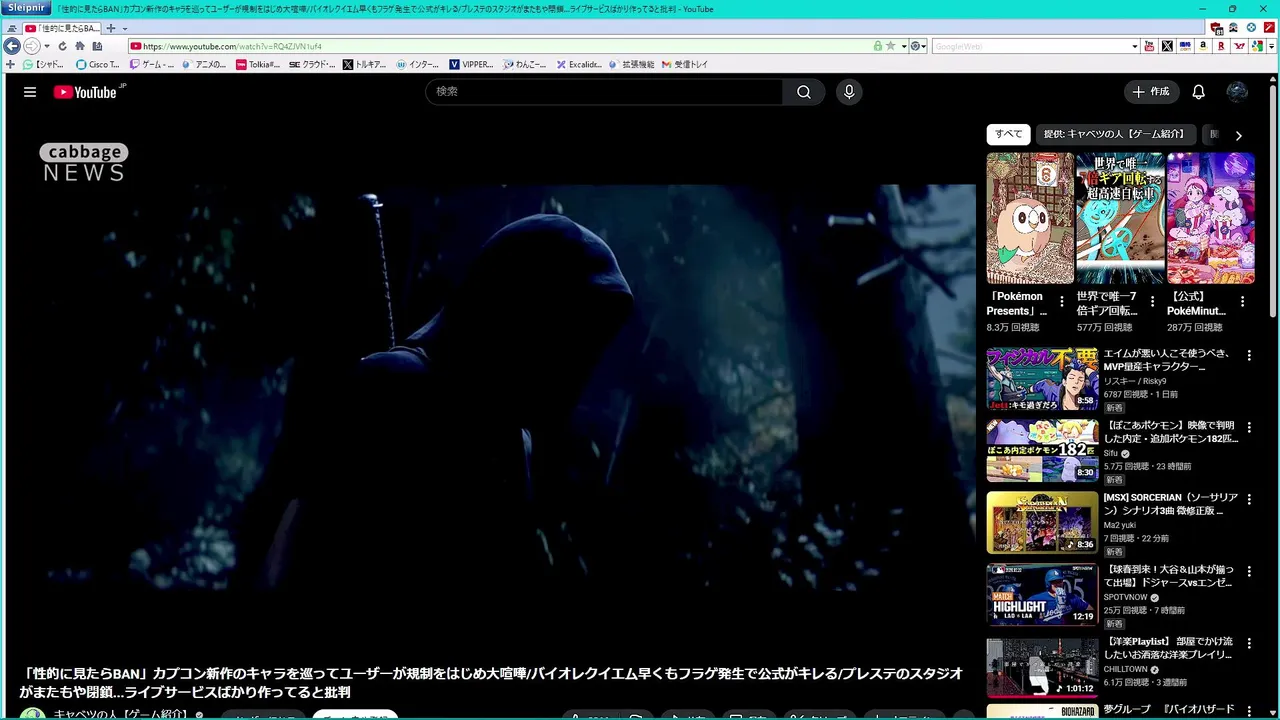1280x720 pixels.
Task: Click the Rakuten R quick-search icon
Action: (x=1222, y=46)
